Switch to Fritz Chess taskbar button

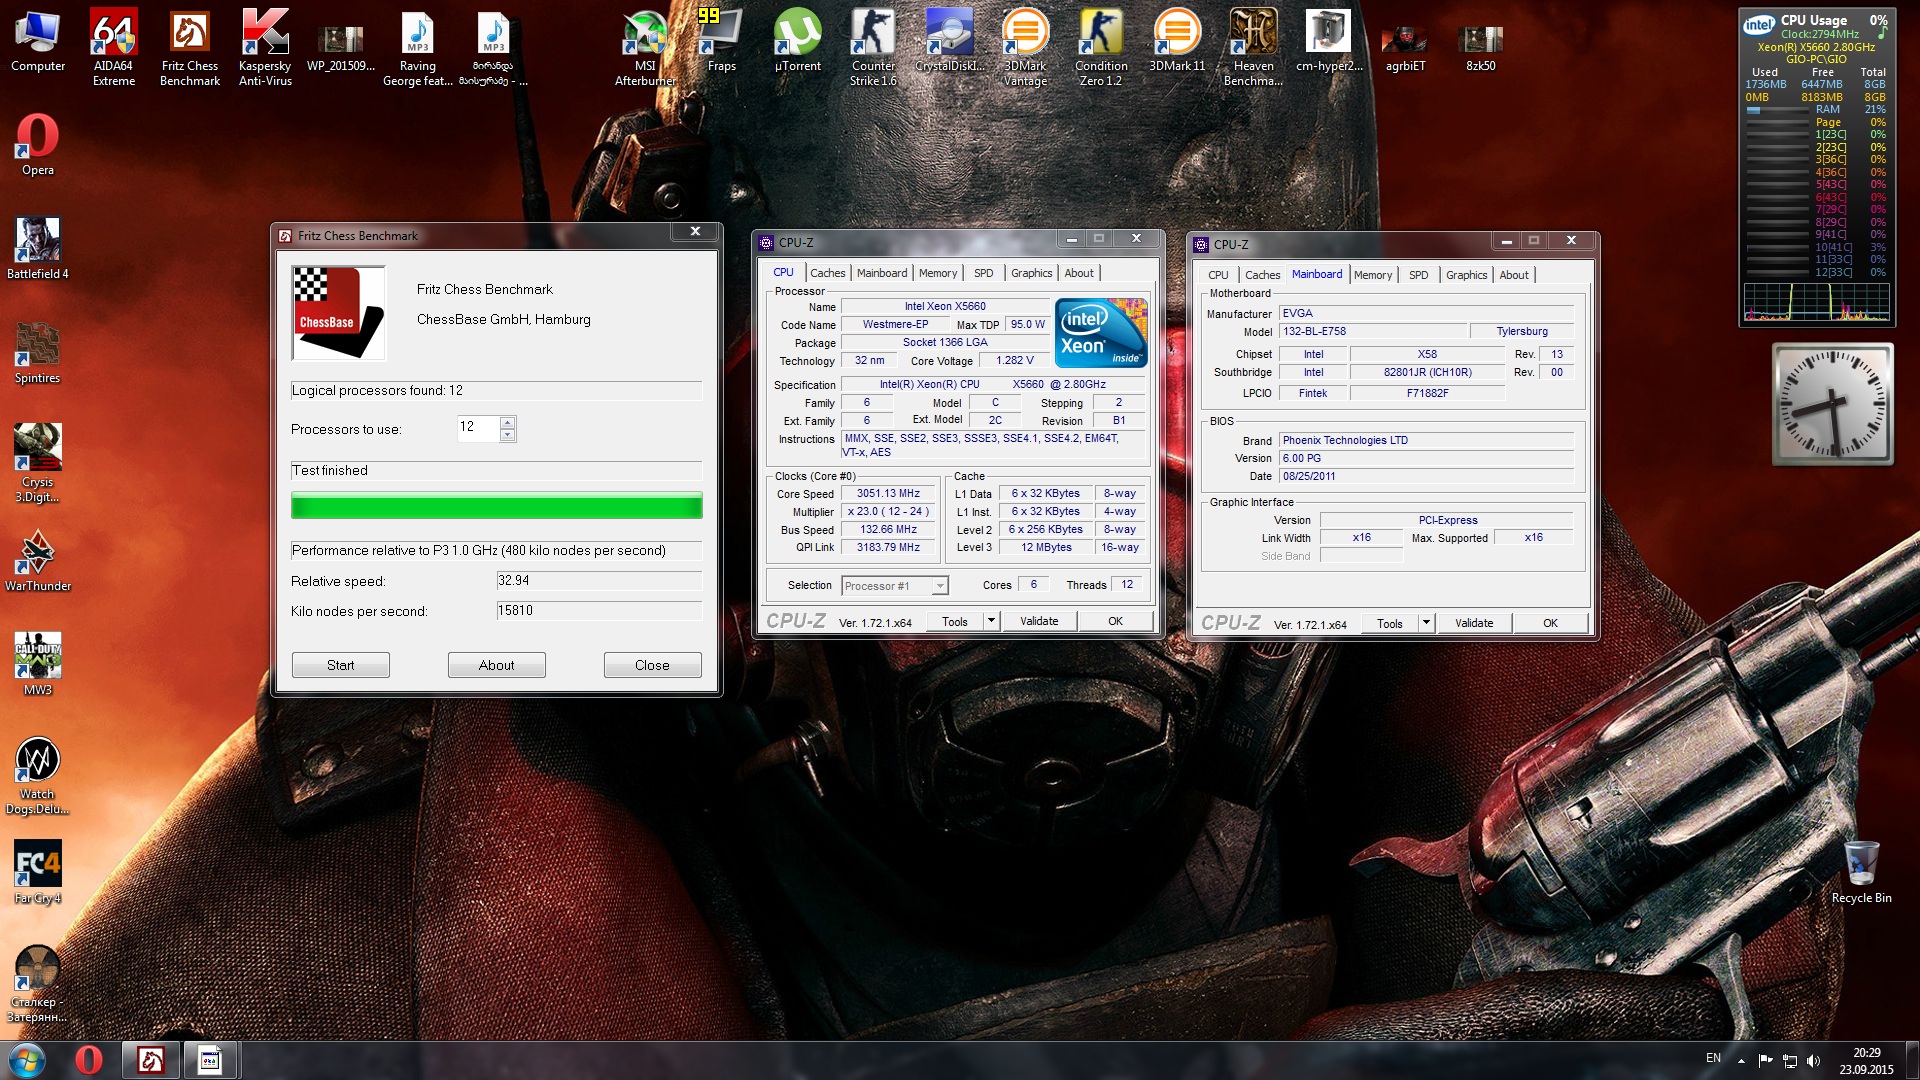tap(151, 1060)
